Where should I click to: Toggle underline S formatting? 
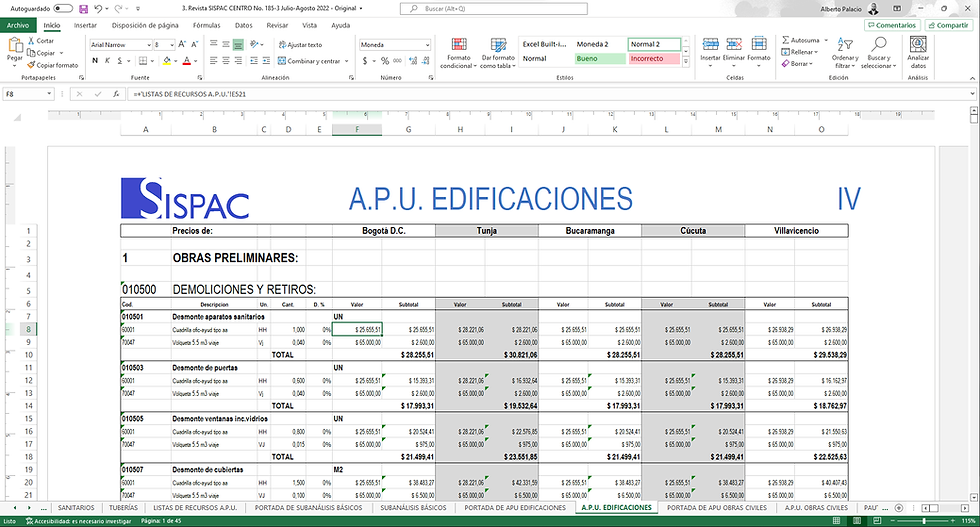tap(120, 61)
